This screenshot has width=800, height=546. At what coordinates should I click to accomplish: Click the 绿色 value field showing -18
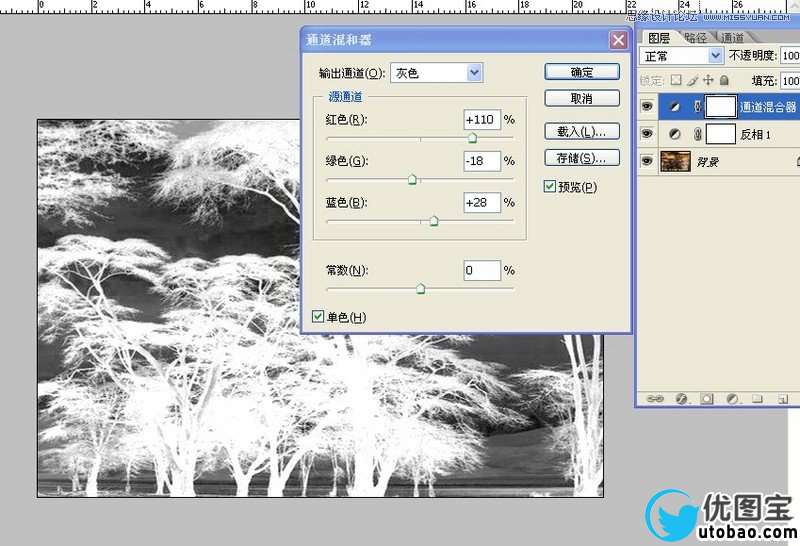(x=482, y=161)
